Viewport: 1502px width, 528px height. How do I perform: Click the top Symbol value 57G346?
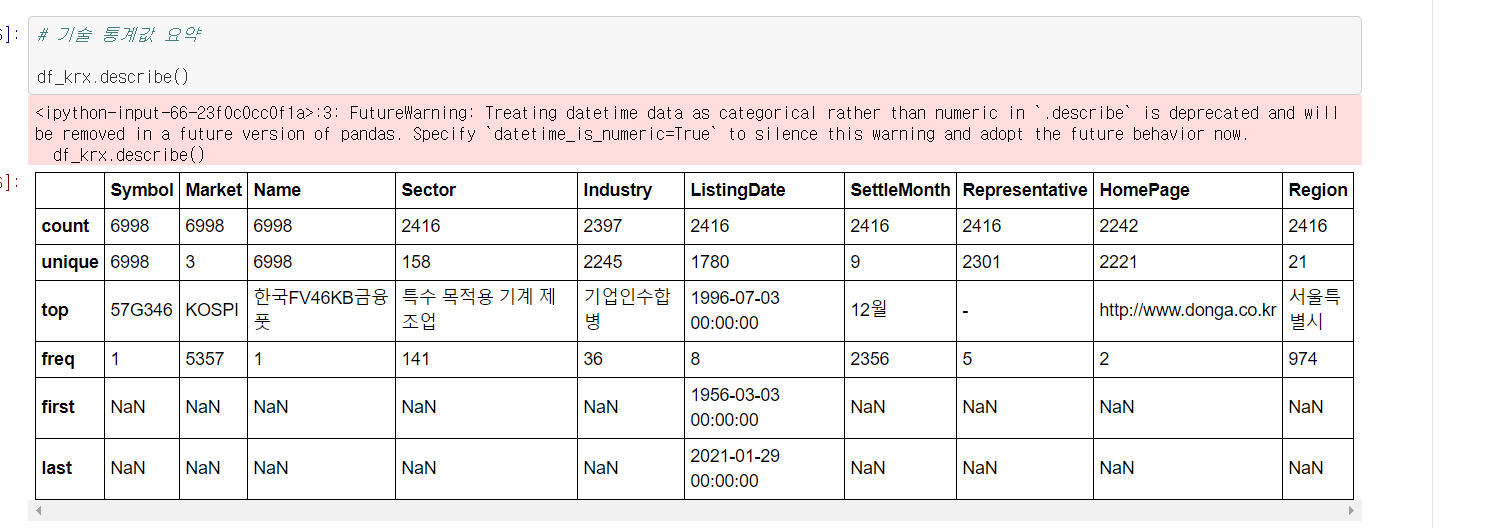pyautogui.click(x=142, y=310)
